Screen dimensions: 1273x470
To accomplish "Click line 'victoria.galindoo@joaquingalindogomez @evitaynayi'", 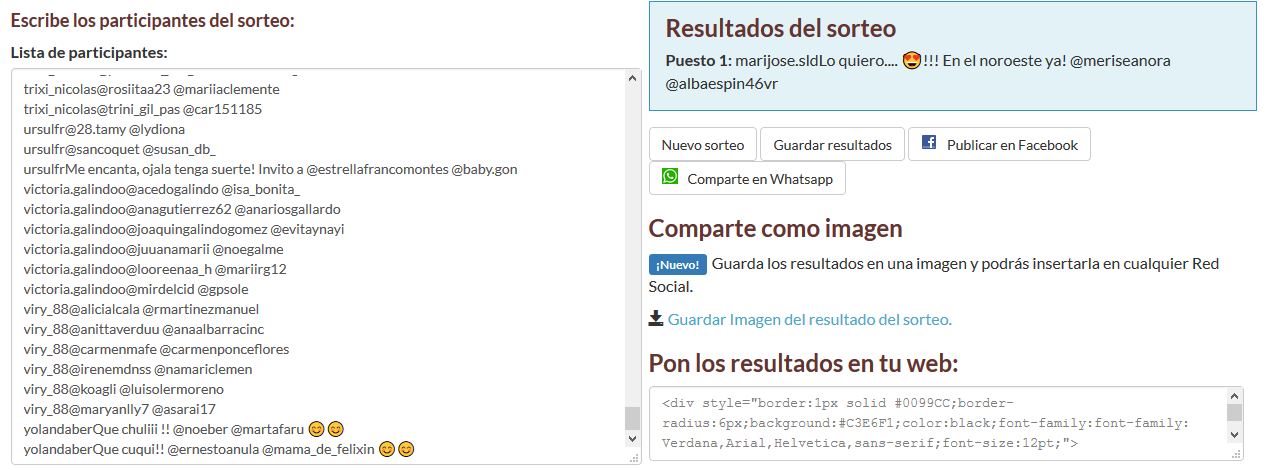I will click(183, 229).
